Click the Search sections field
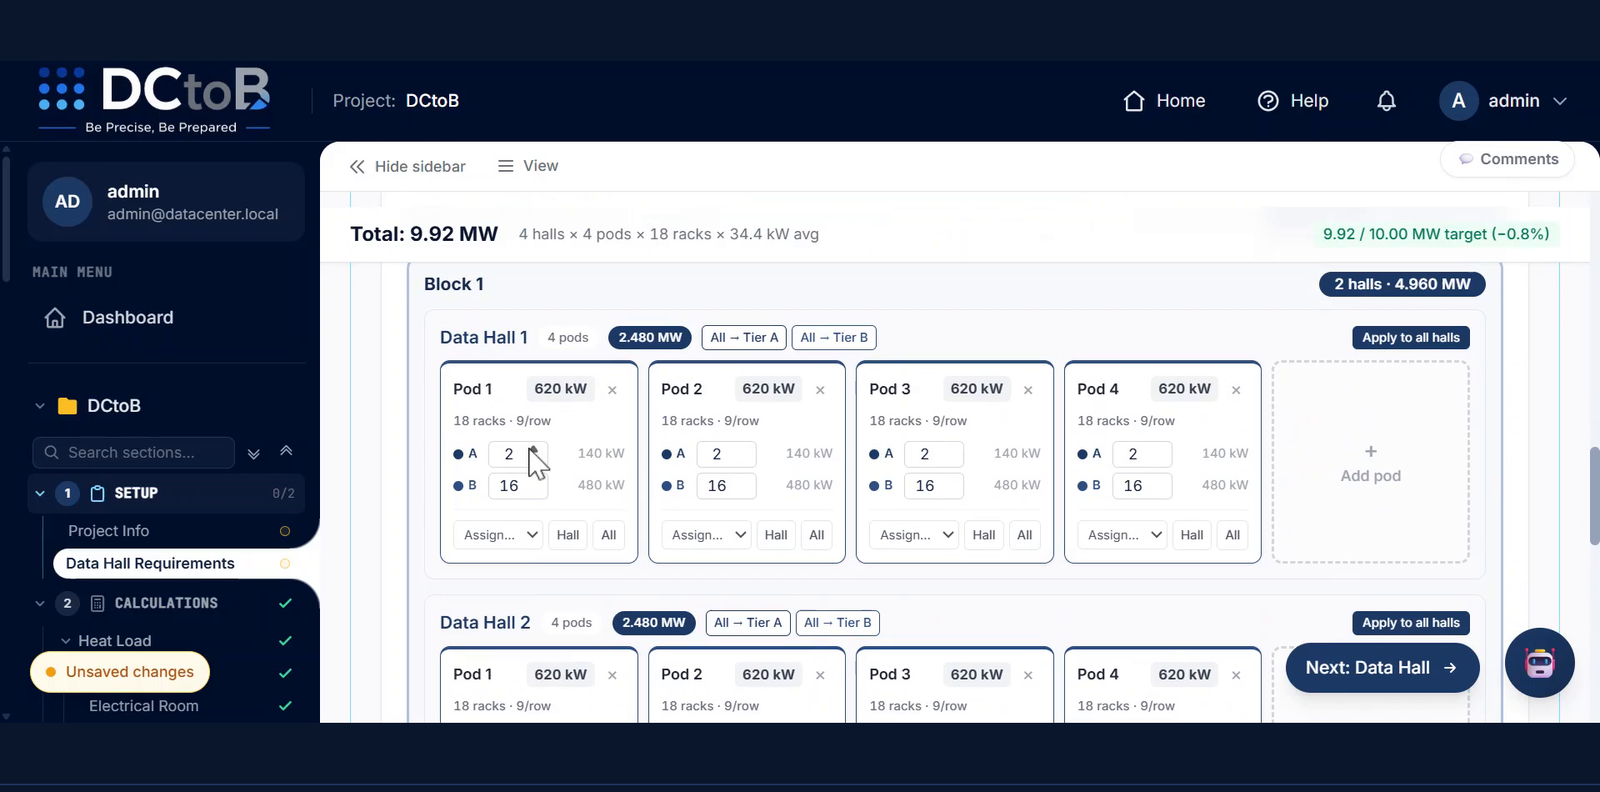Viewport: 1600px width, 792px height. 133,453
